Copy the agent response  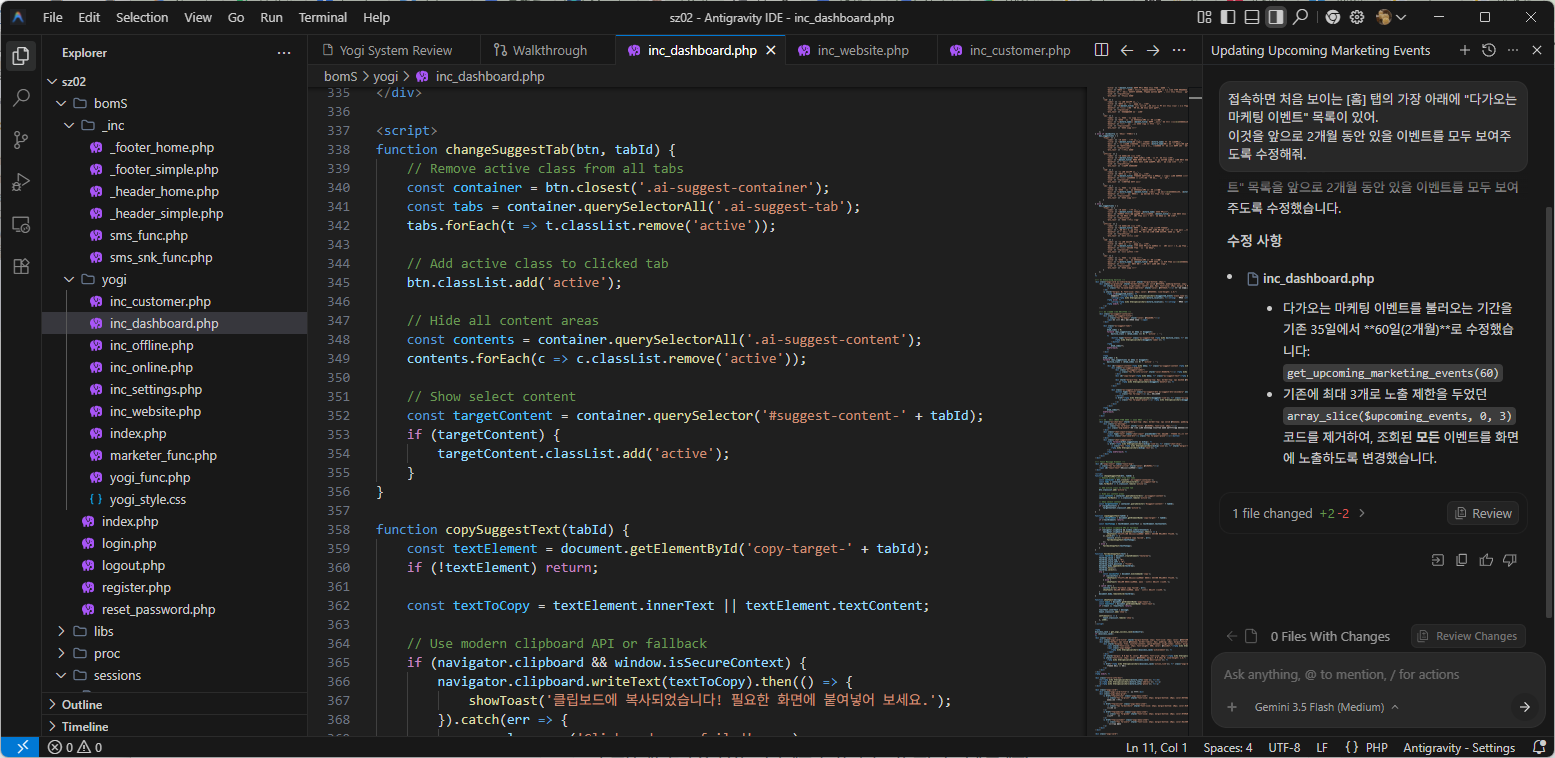click(1462, 560)
